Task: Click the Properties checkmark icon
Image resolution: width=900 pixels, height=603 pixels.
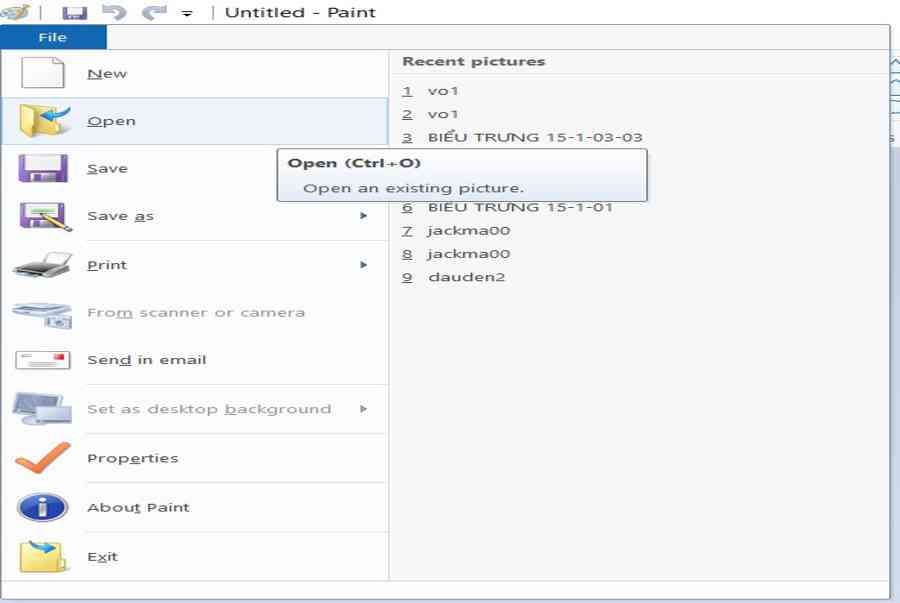Action: point(43,458)
